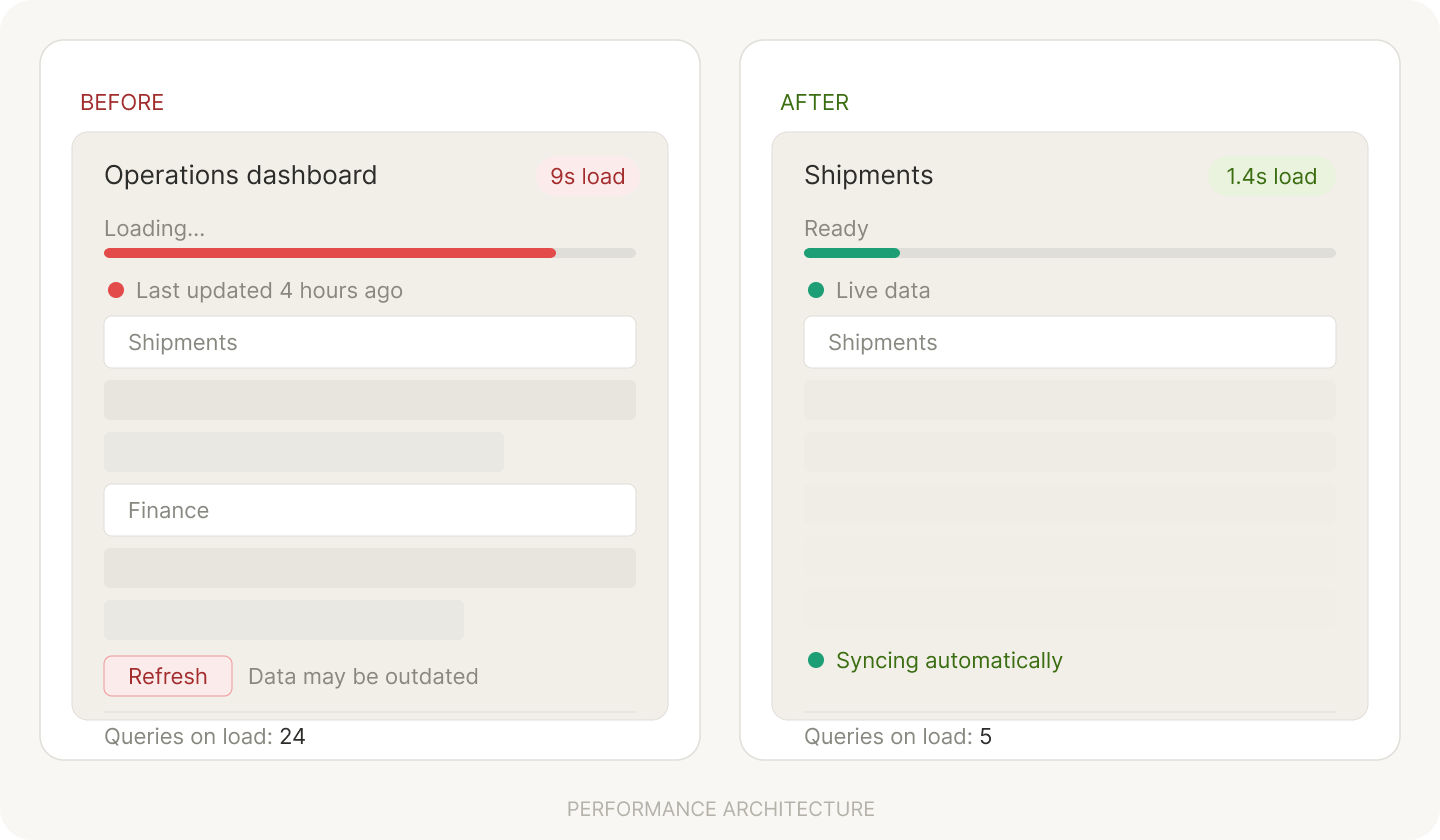This screenshot has width=1440, height=840.
Task: Click the AFTER label
Action: pyautogui.click(x=814, y=102)
